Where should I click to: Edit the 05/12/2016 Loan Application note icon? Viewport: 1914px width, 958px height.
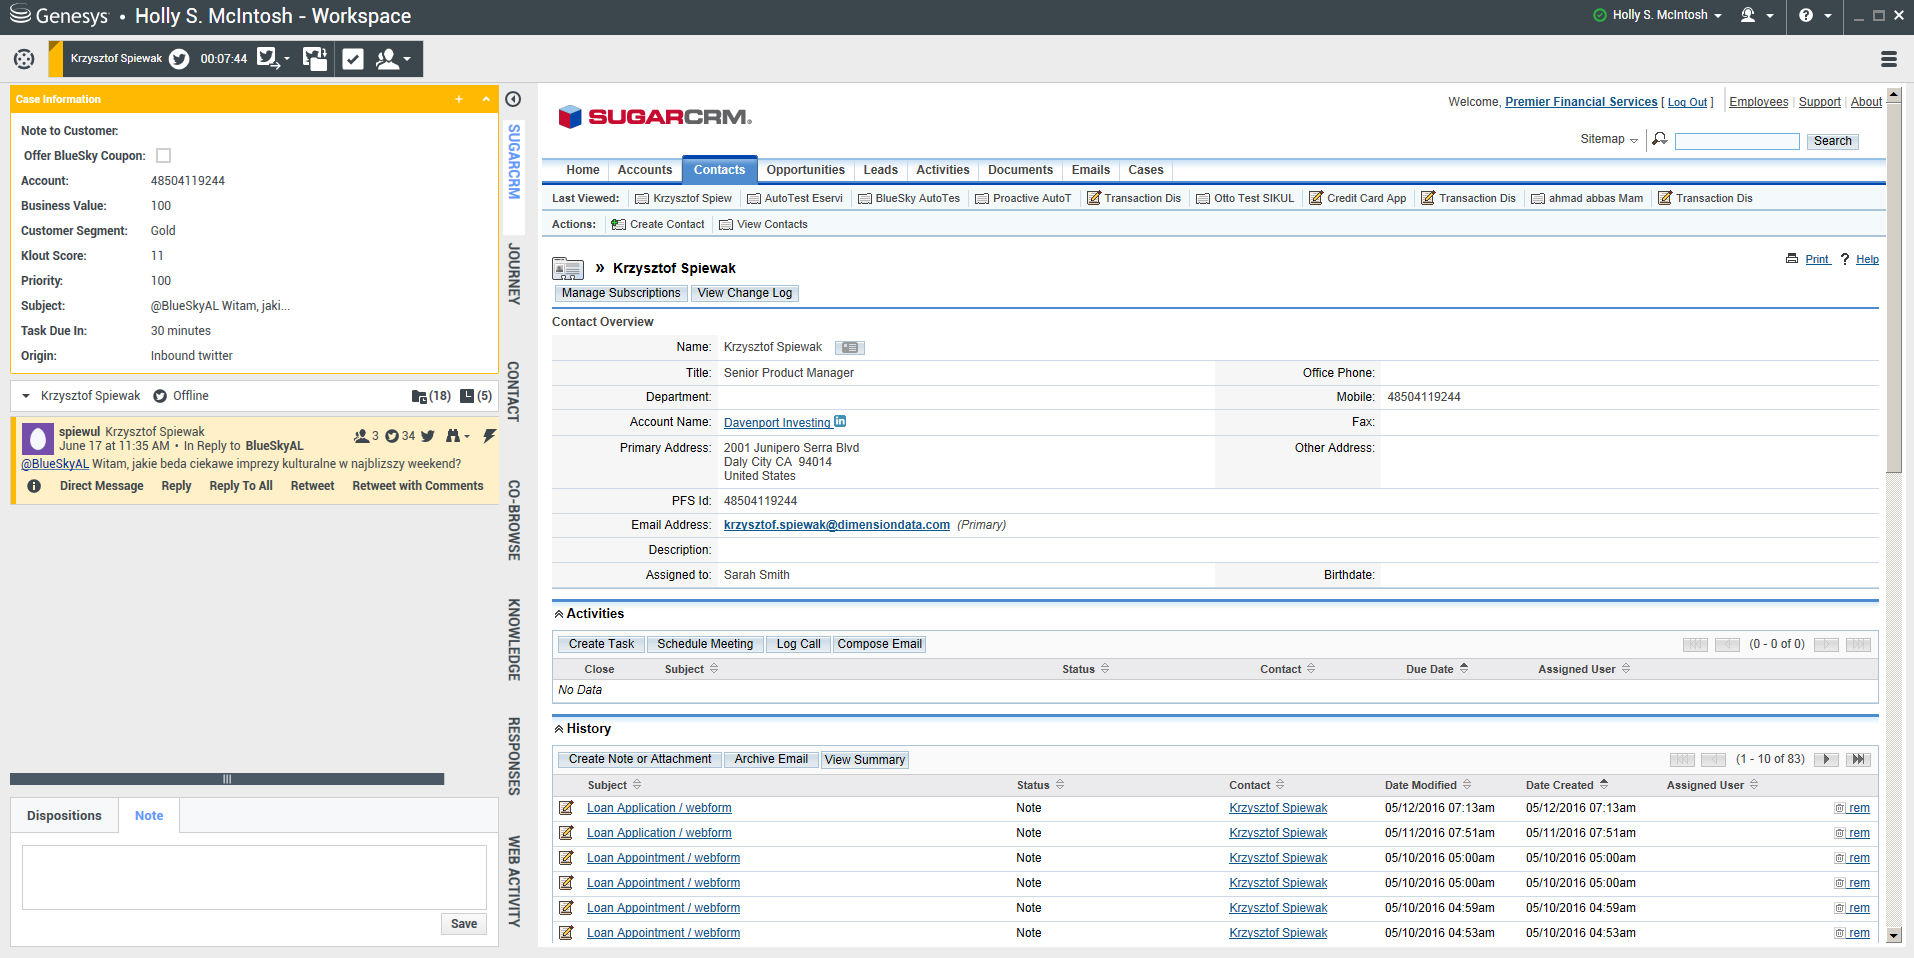point(566,808)
